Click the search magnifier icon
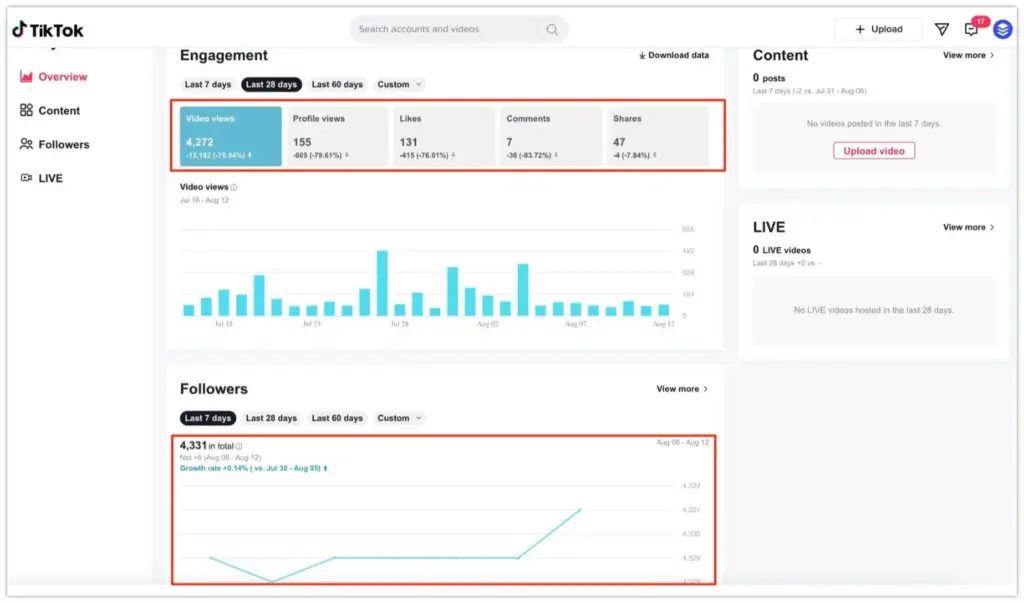The image size is (1024, 603). click(x=552, y=29)
